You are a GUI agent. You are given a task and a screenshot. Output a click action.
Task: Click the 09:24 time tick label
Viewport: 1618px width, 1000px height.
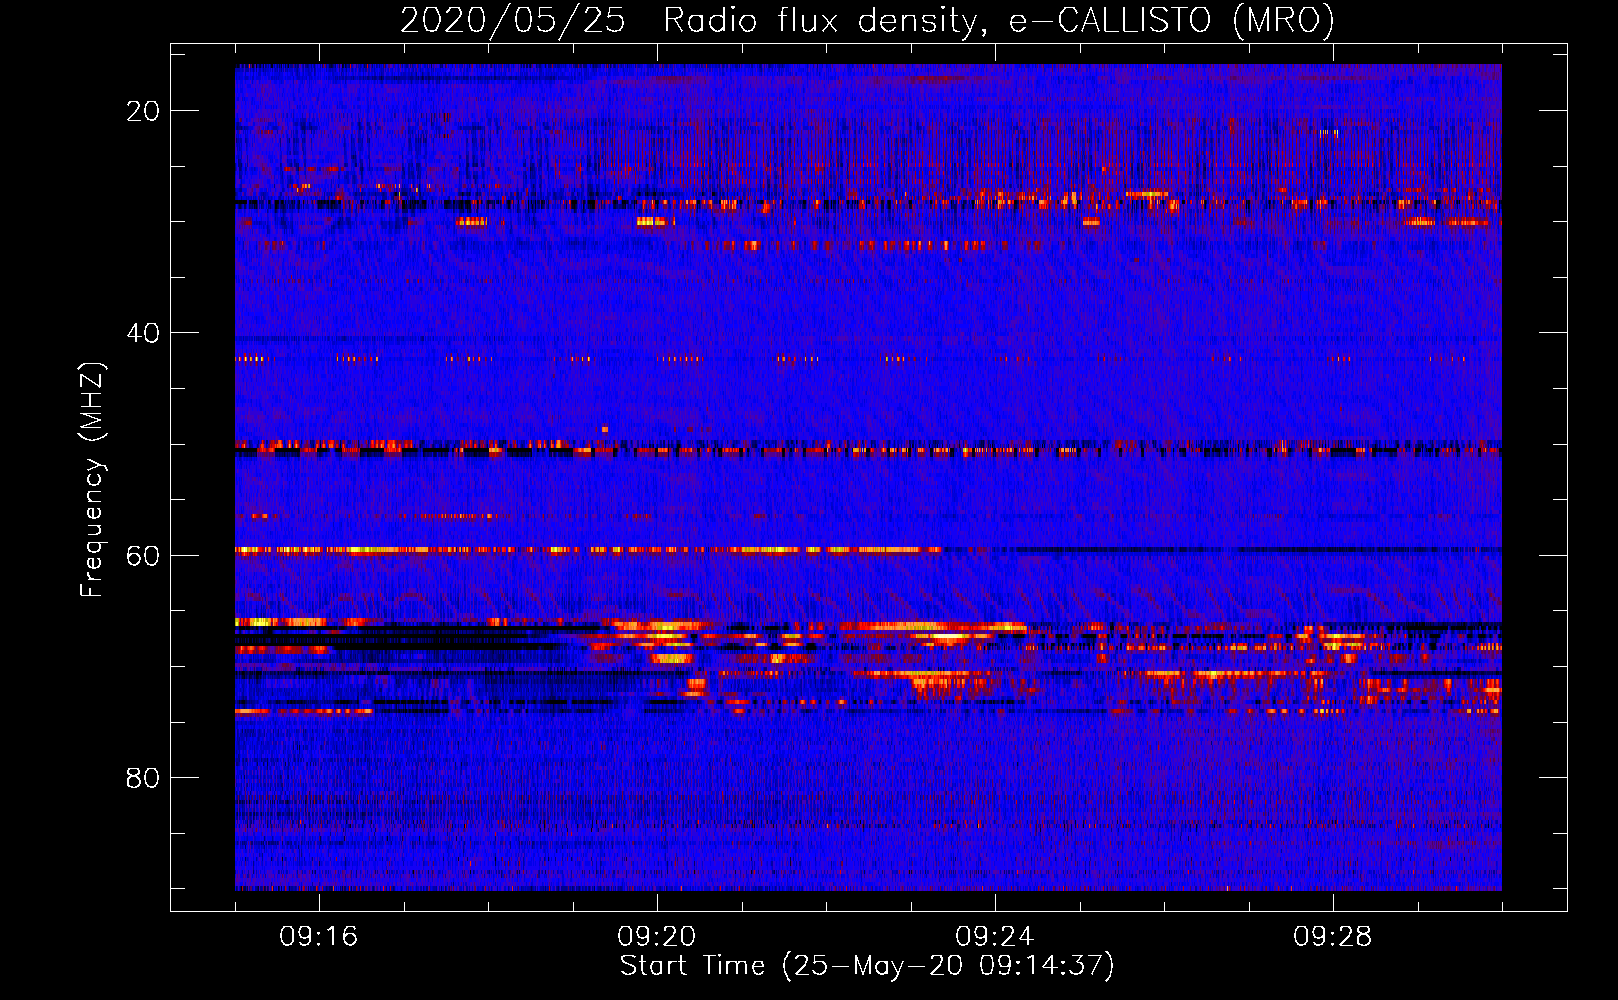pyautogui.click(x=995, y=937)
